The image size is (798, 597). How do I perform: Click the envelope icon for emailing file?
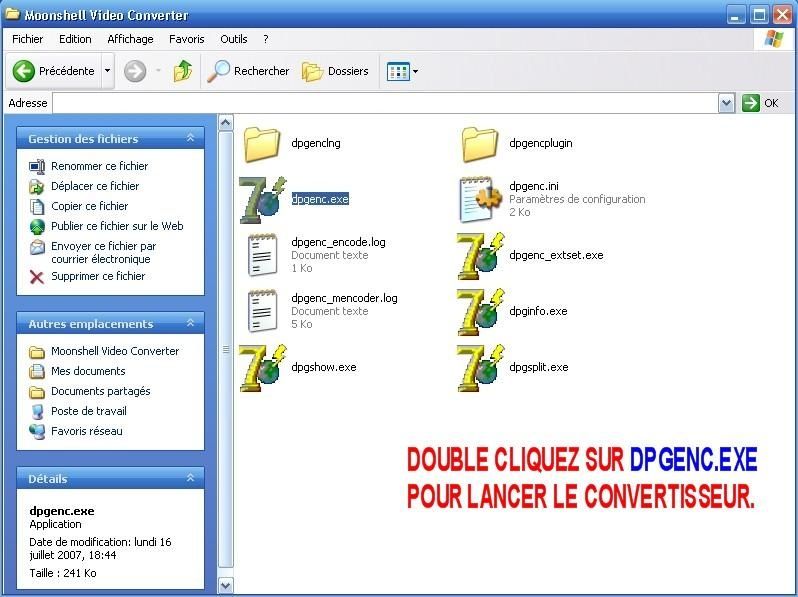coord(37,247)
